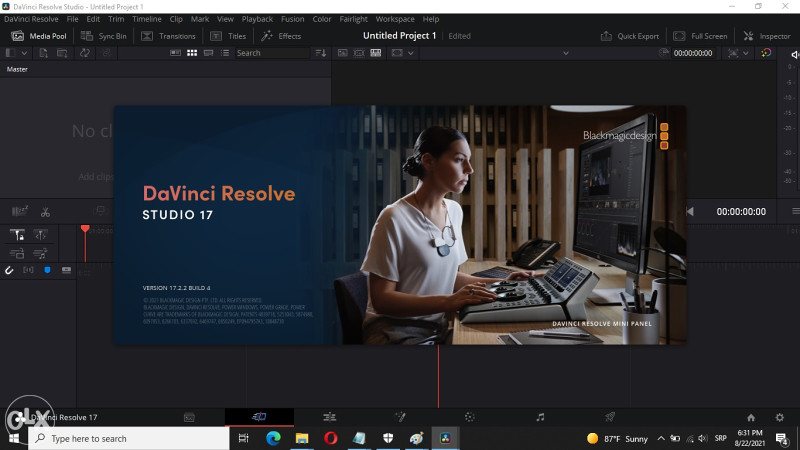Open the Help menu
This screenshot has width=800, height=450.
pos(431,19)
